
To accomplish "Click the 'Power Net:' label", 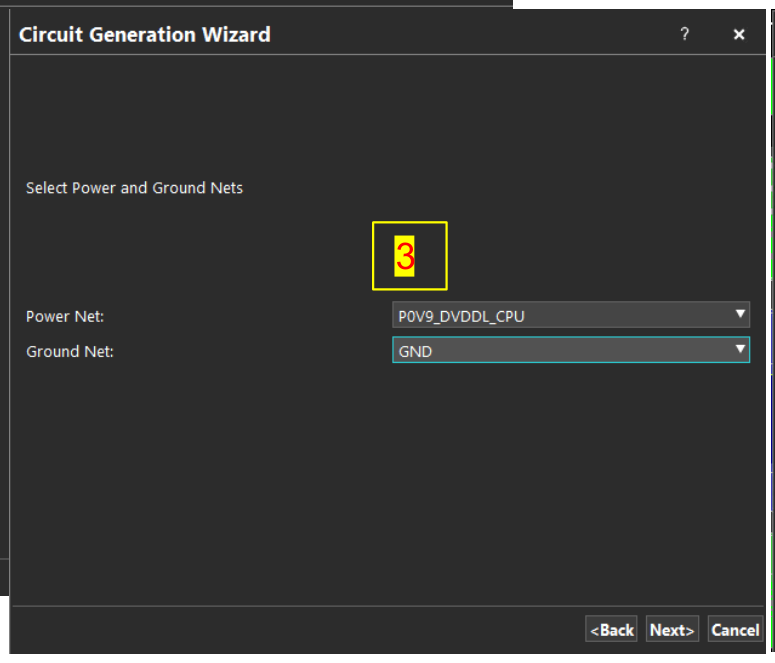I will (x=65, y=316).
